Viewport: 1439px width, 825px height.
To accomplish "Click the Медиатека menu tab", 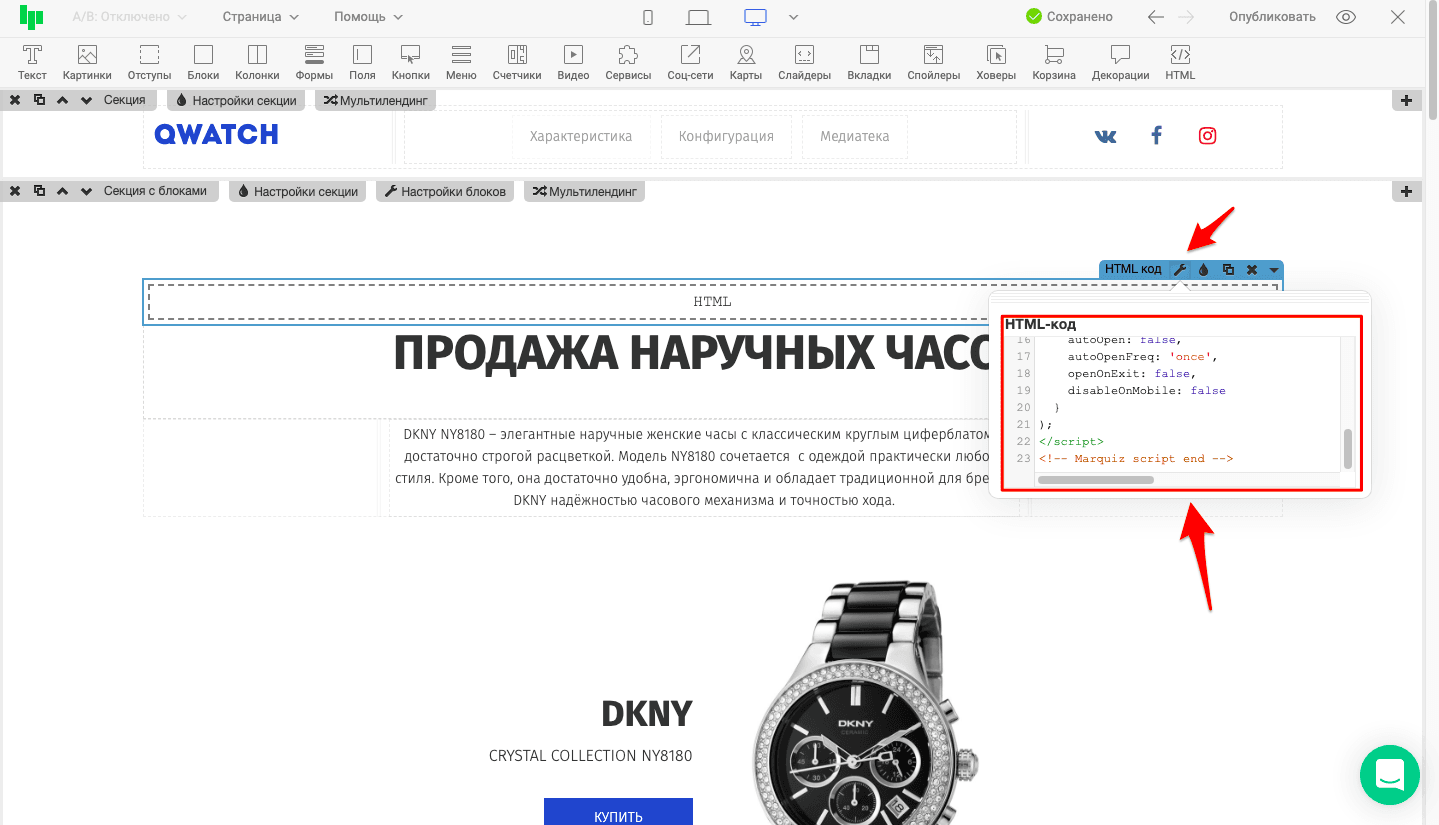I will [854, 137].
